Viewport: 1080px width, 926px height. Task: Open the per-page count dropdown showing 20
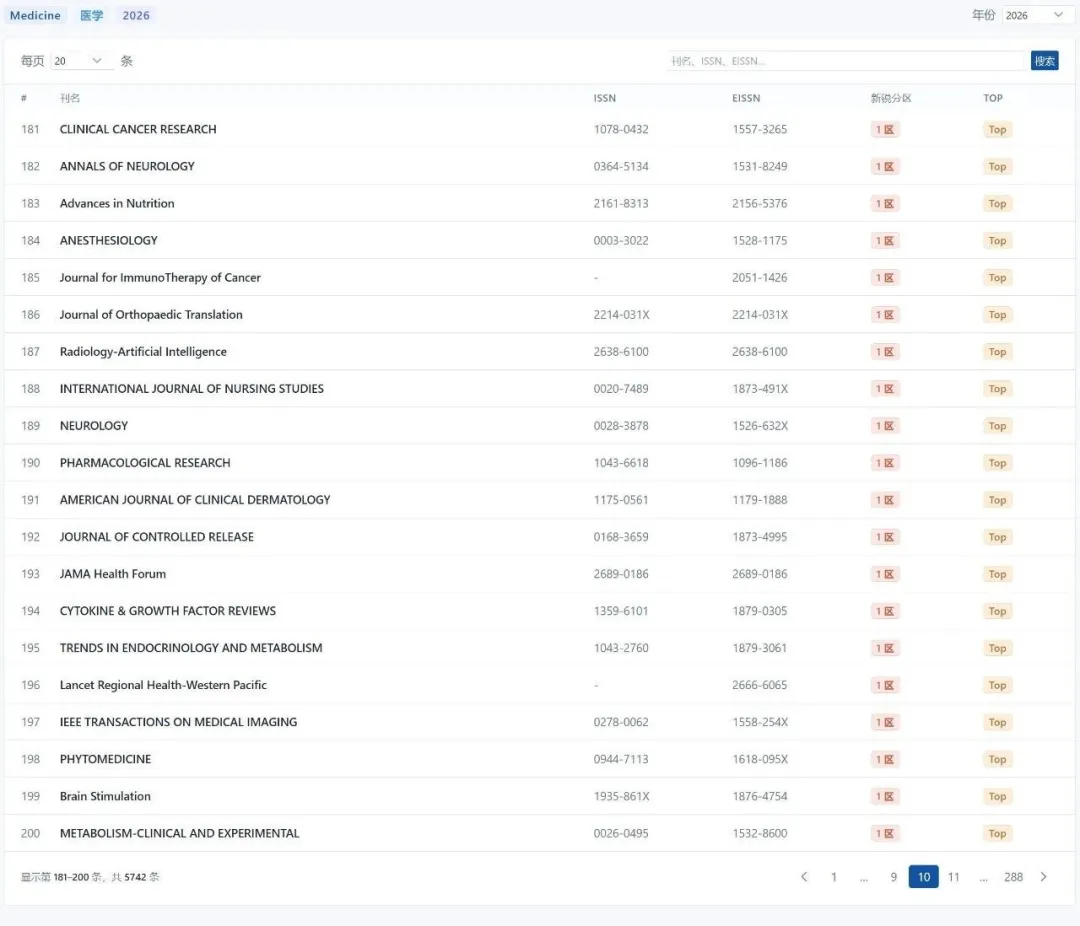(79, 61)
